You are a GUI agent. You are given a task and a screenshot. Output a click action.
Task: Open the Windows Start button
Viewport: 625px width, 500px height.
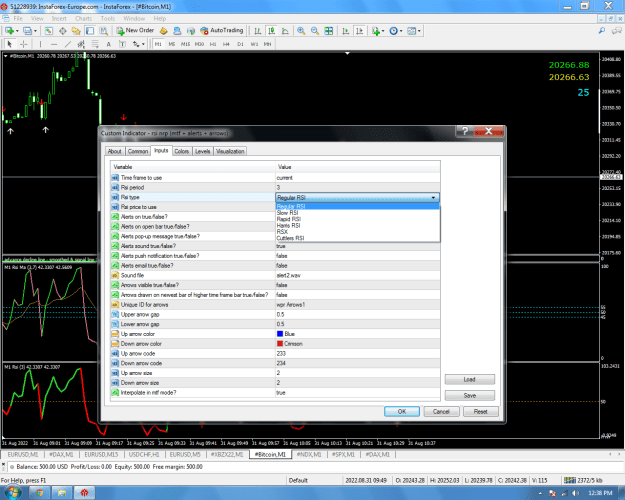(x=12, y=493)
